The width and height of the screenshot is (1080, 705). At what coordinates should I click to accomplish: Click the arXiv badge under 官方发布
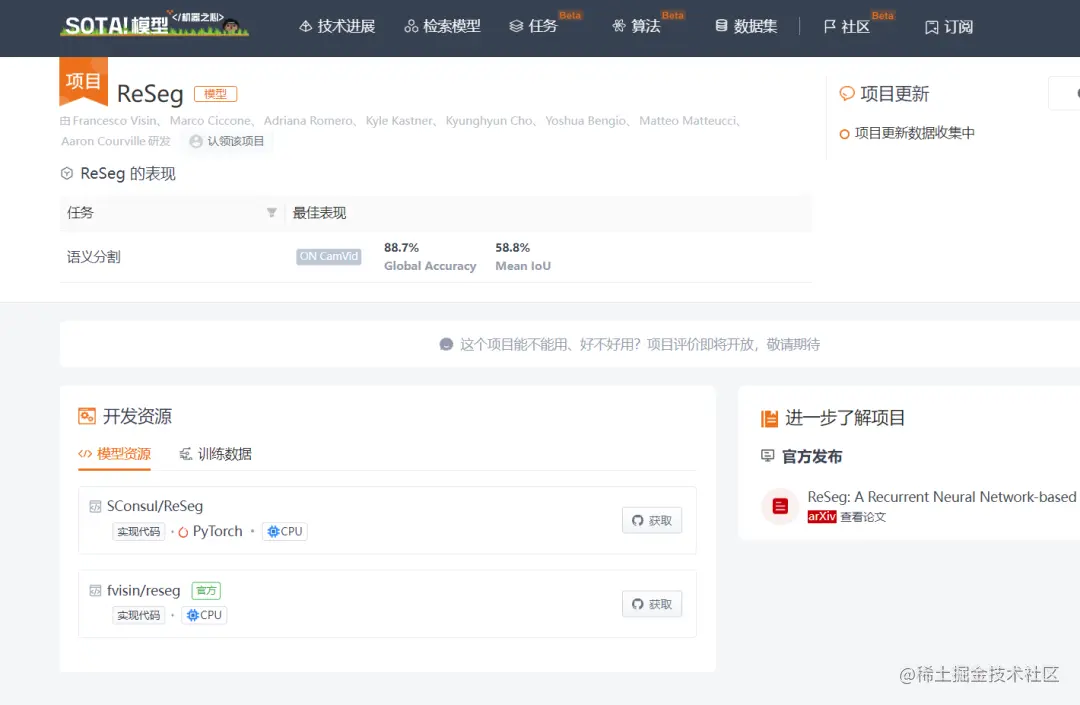[821, 517]
